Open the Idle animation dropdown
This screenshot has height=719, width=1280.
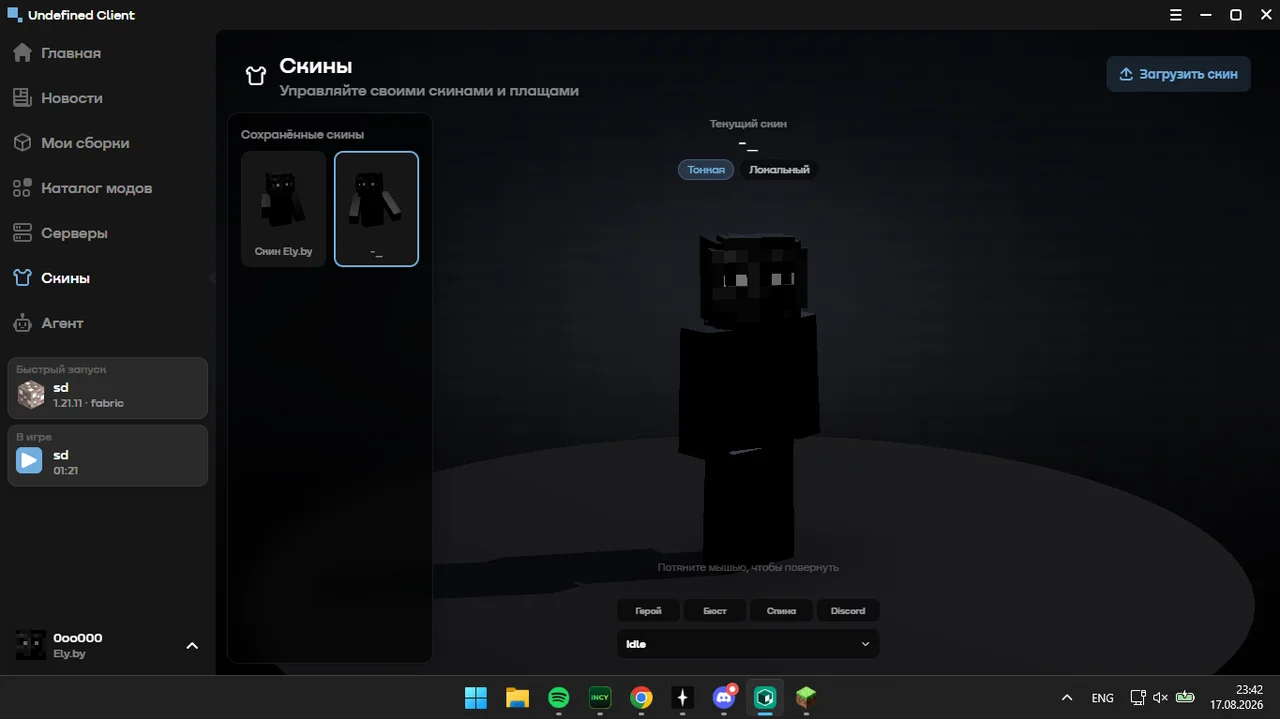748,644
